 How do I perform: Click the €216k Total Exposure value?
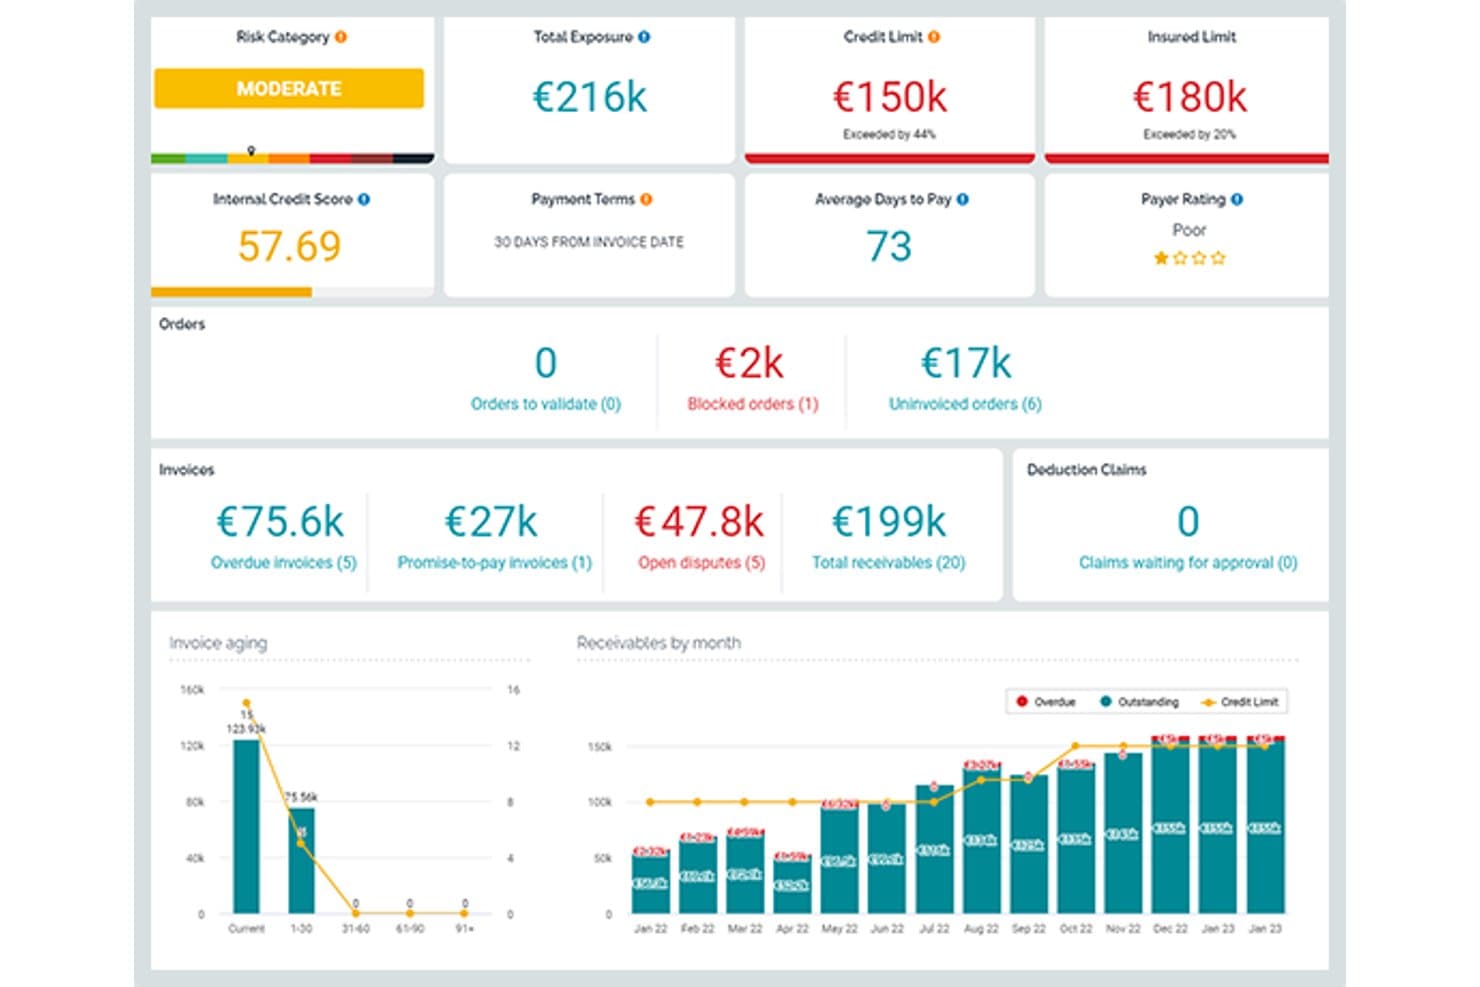590,97
